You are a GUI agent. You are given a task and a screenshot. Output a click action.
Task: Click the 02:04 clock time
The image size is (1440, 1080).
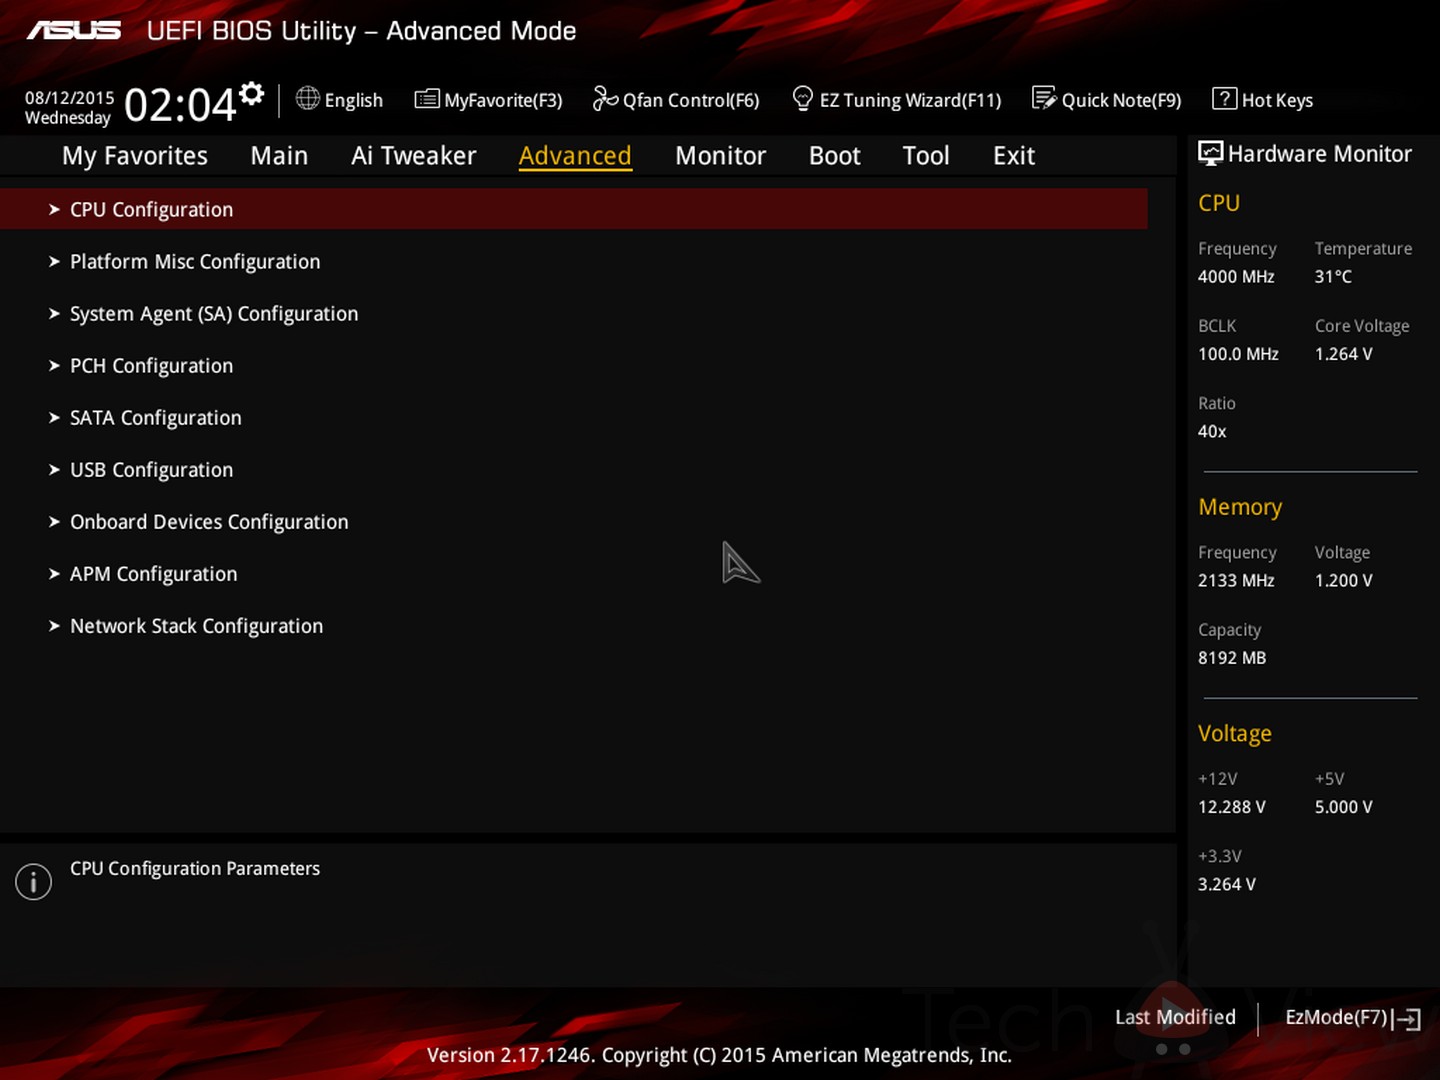coord(180,105)
